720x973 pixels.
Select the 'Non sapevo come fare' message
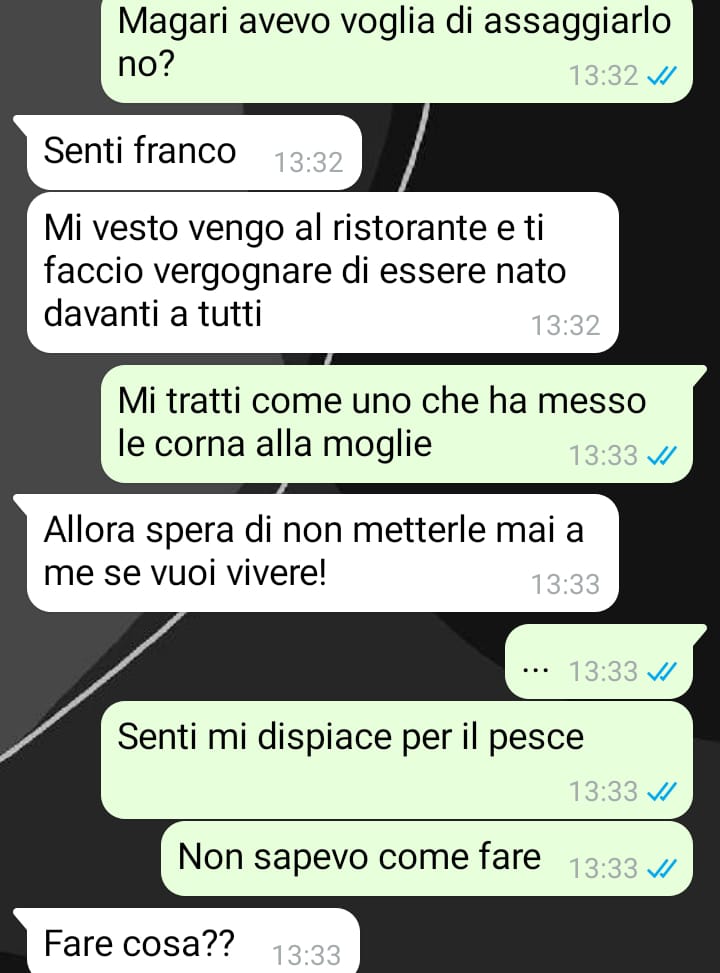coord(427,859)
